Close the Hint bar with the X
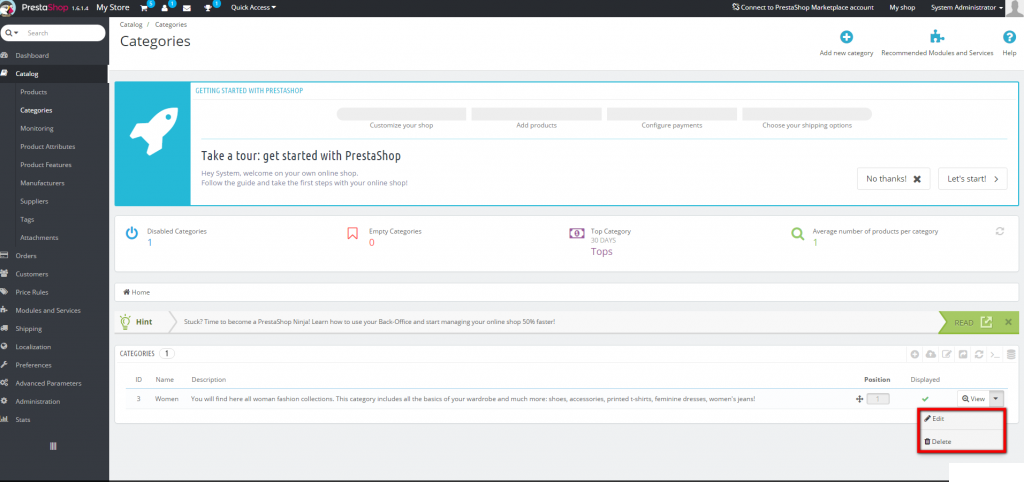Viewport: 1024px width, 482px height. point(1008,322)
